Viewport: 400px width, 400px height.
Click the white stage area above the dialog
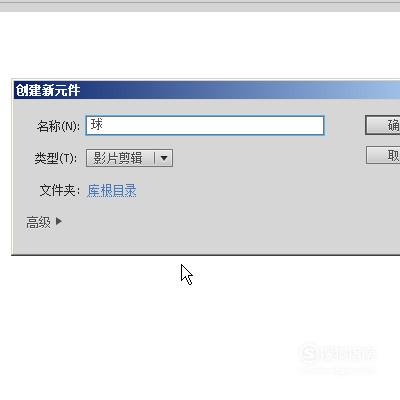pos(200,45)
